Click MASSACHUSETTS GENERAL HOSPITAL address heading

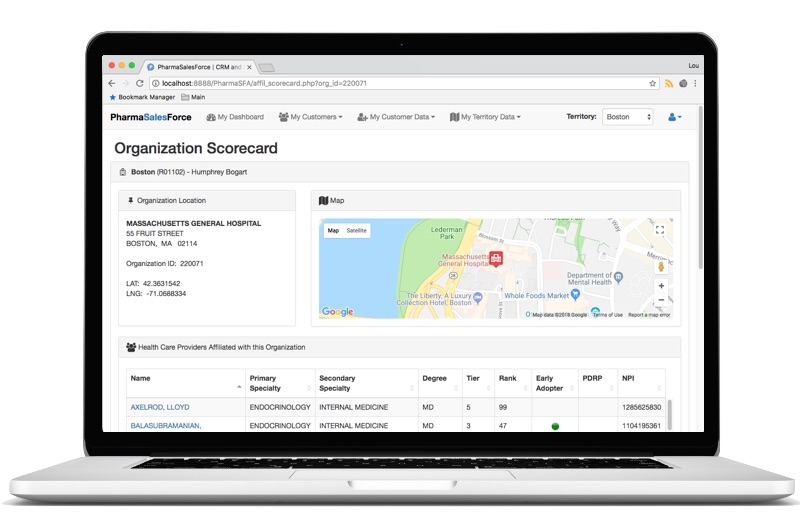(193, 223)
